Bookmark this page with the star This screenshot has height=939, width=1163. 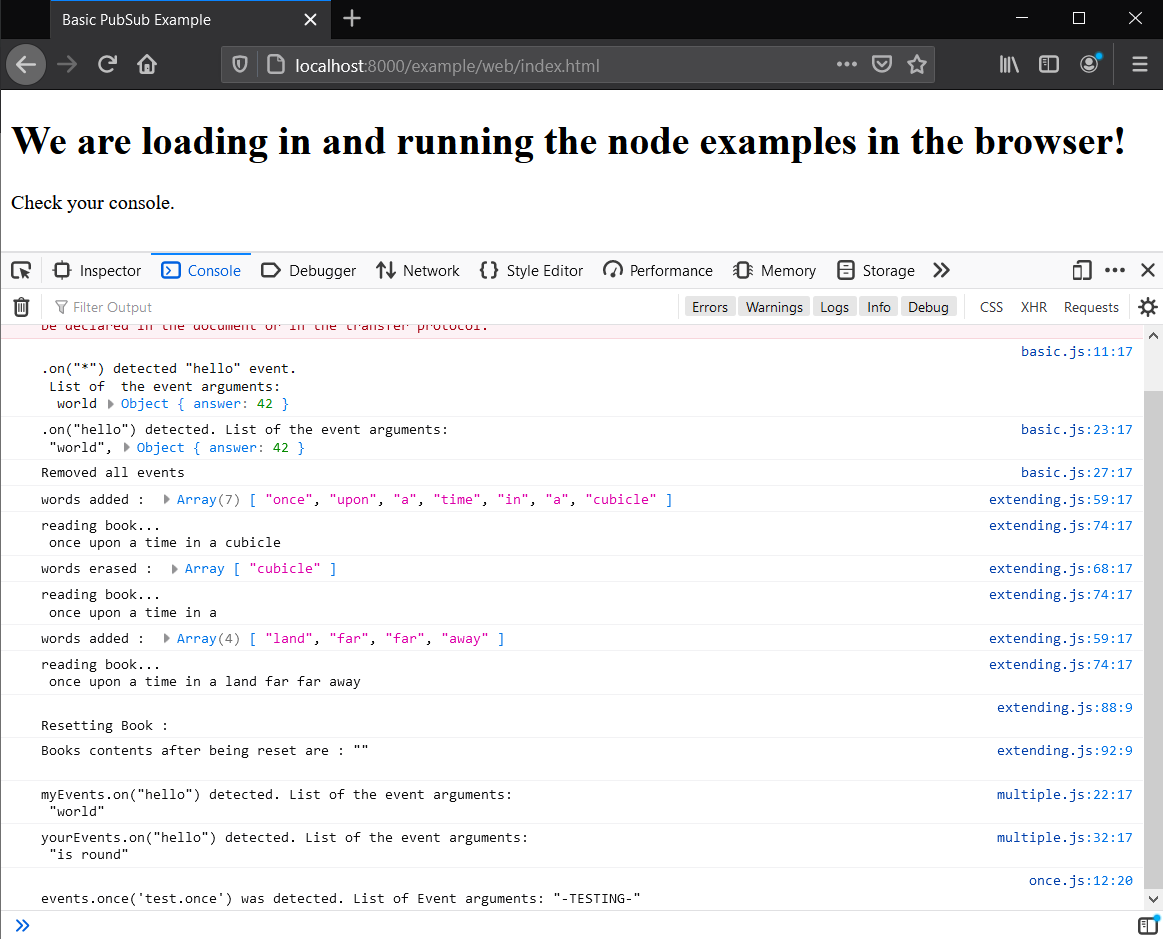tap(917, 65)
